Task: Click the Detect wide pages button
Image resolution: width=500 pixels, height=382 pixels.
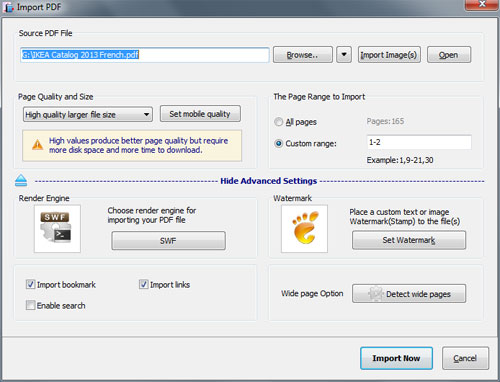Action: 409,294
